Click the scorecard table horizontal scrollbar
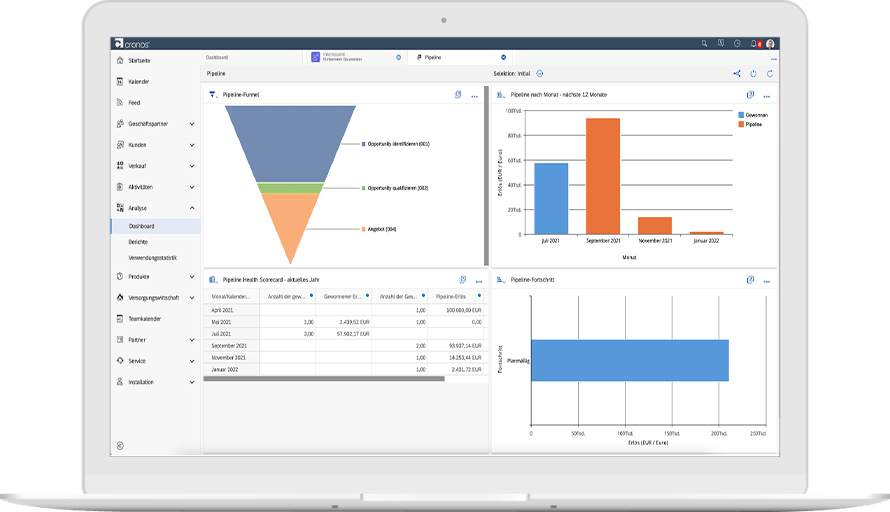Viewport: 890px width, 512px height. tap(323, 378)
